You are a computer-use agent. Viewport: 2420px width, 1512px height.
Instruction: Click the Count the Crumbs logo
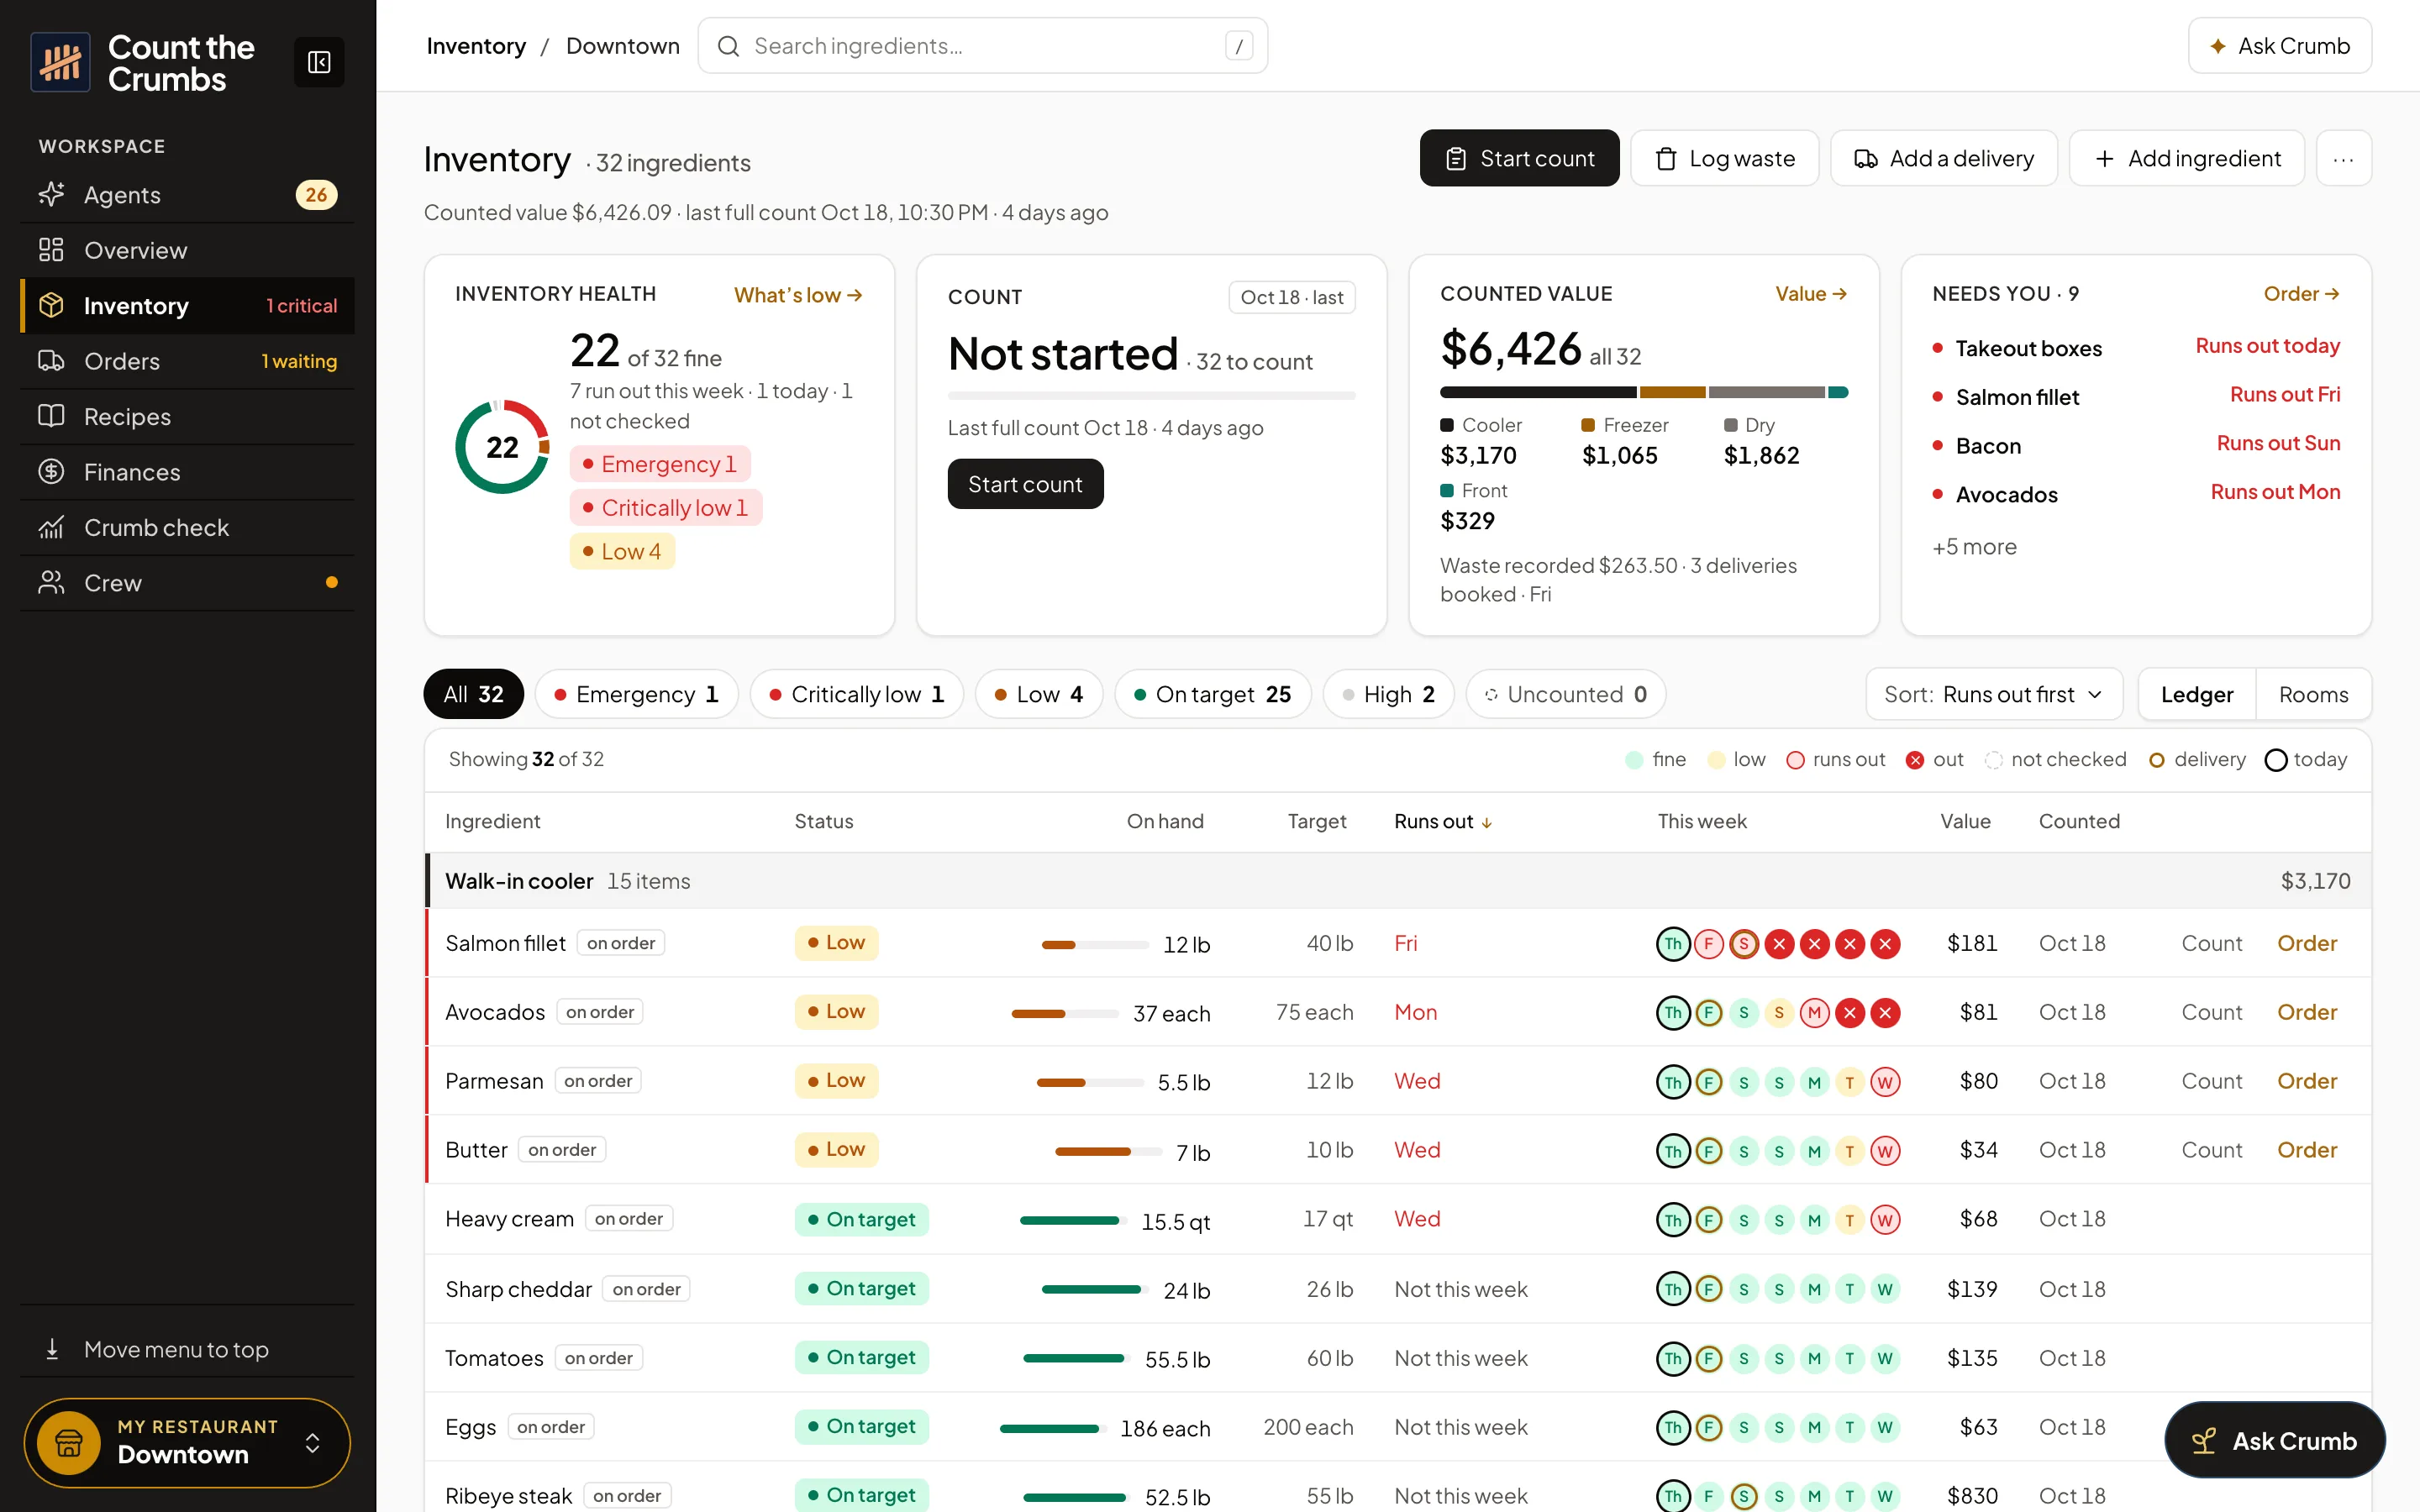(x=61, y=62)
